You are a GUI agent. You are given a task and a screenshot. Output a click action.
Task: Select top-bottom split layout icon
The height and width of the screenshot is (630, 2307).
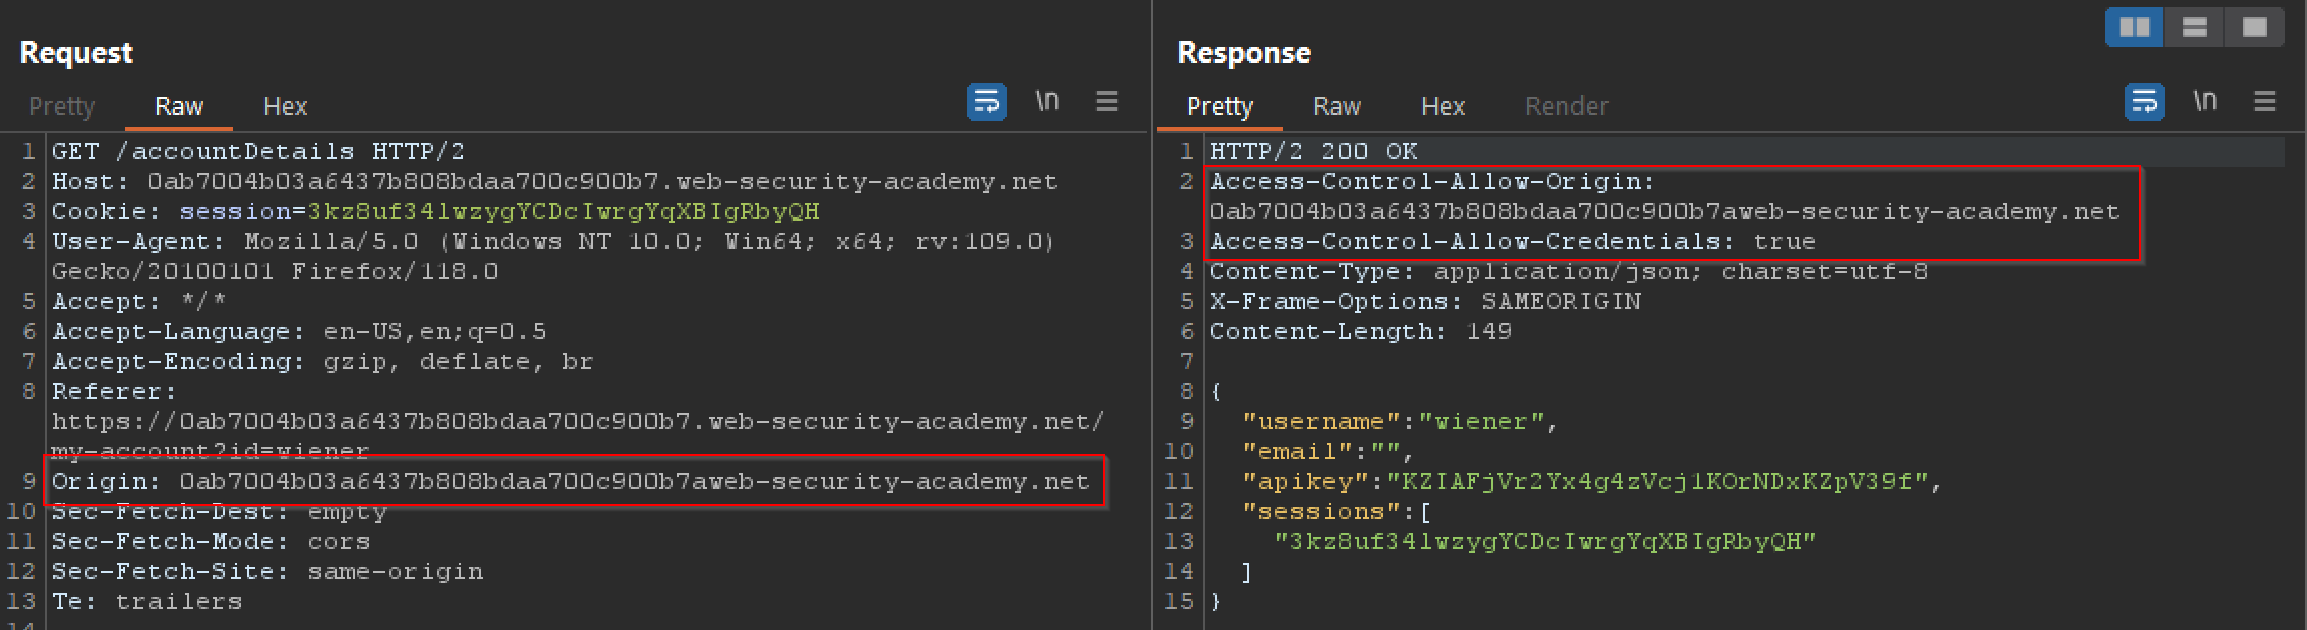point(2194,27)
